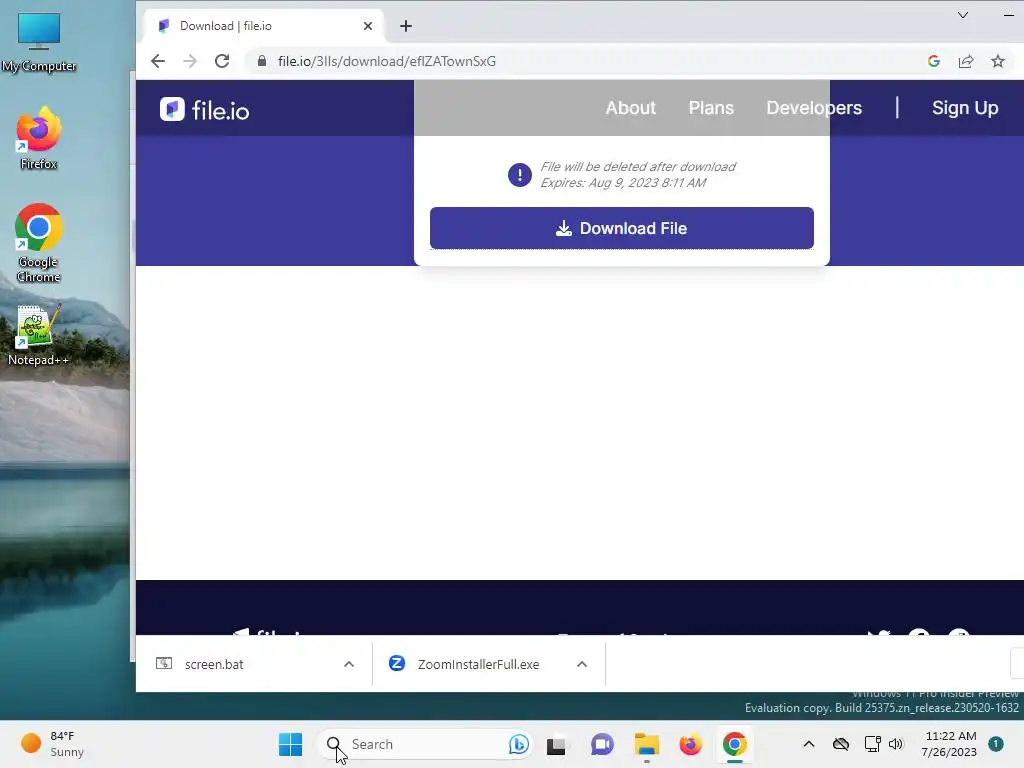Click the cloud sync tray icon
This screenshot has height=768, width=1024.
841,744
